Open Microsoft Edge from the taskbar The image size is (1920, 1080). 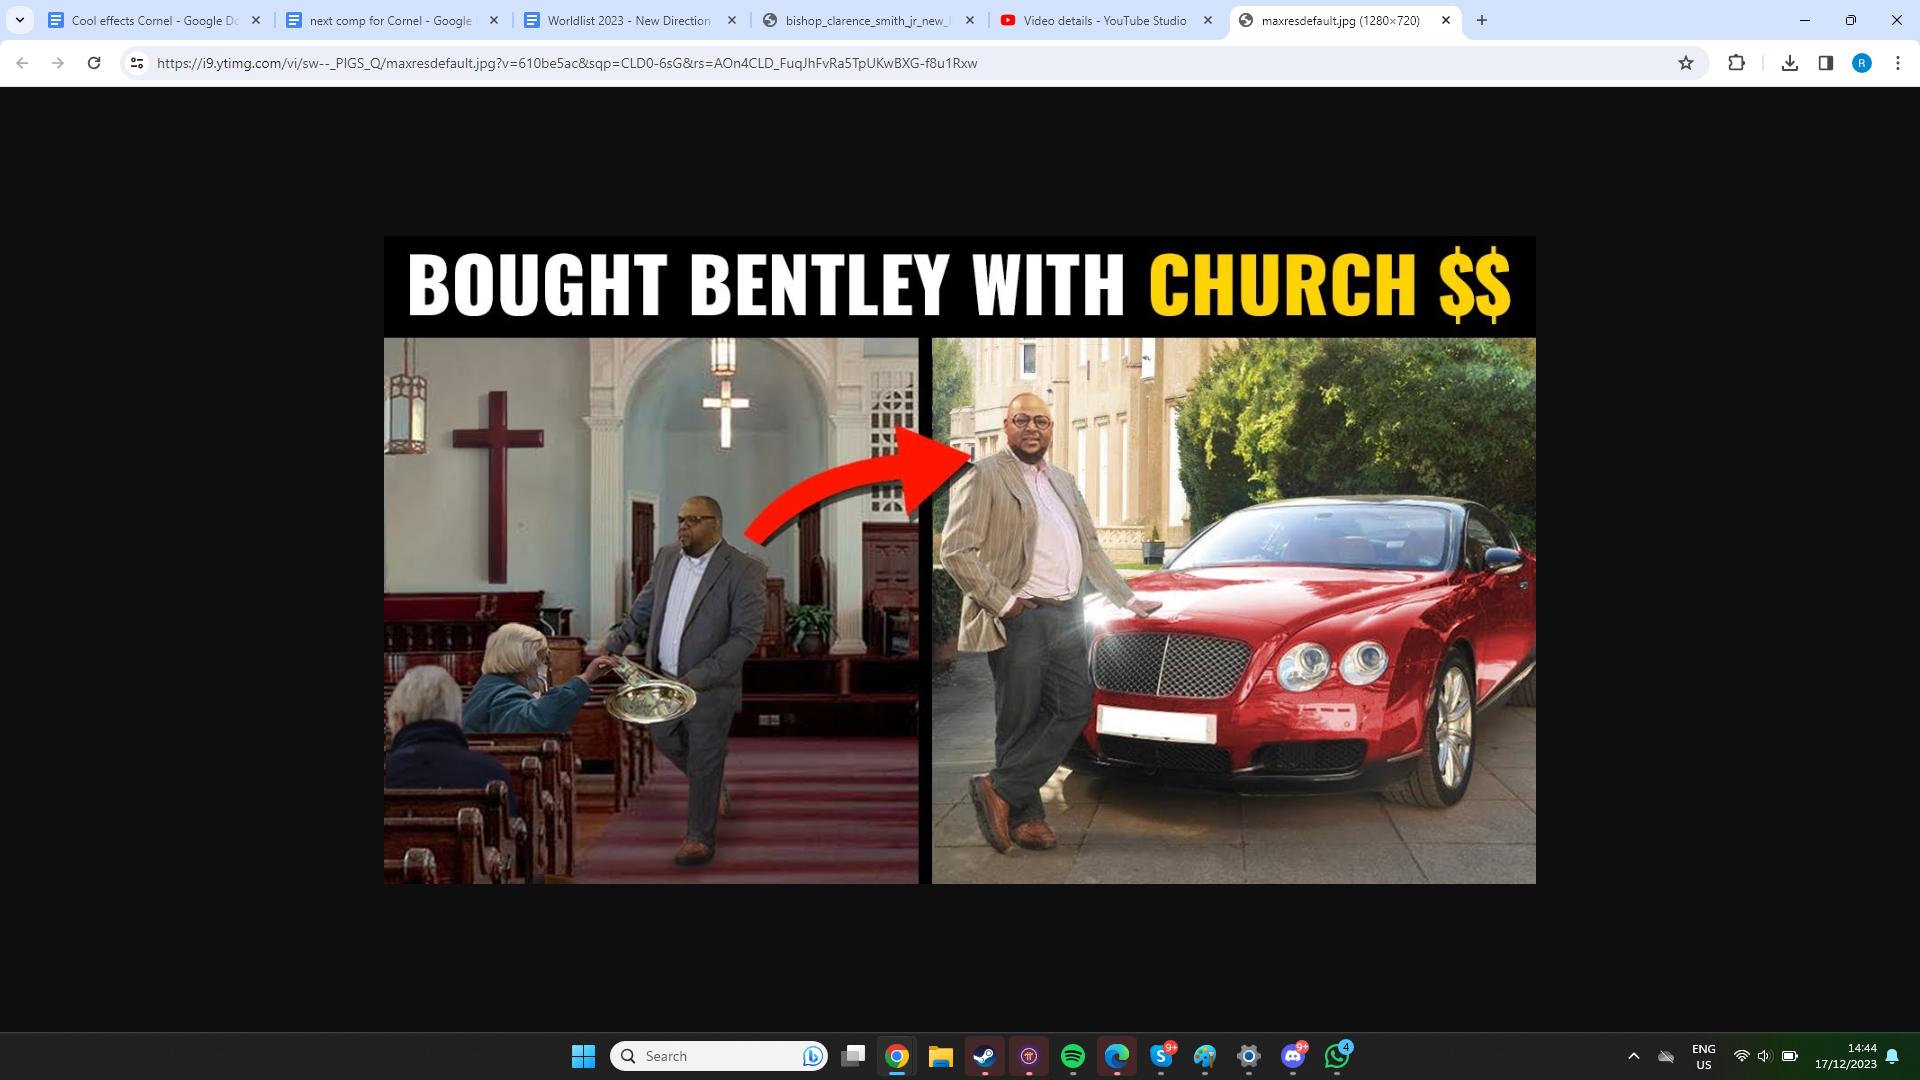coord(1117,1056)
